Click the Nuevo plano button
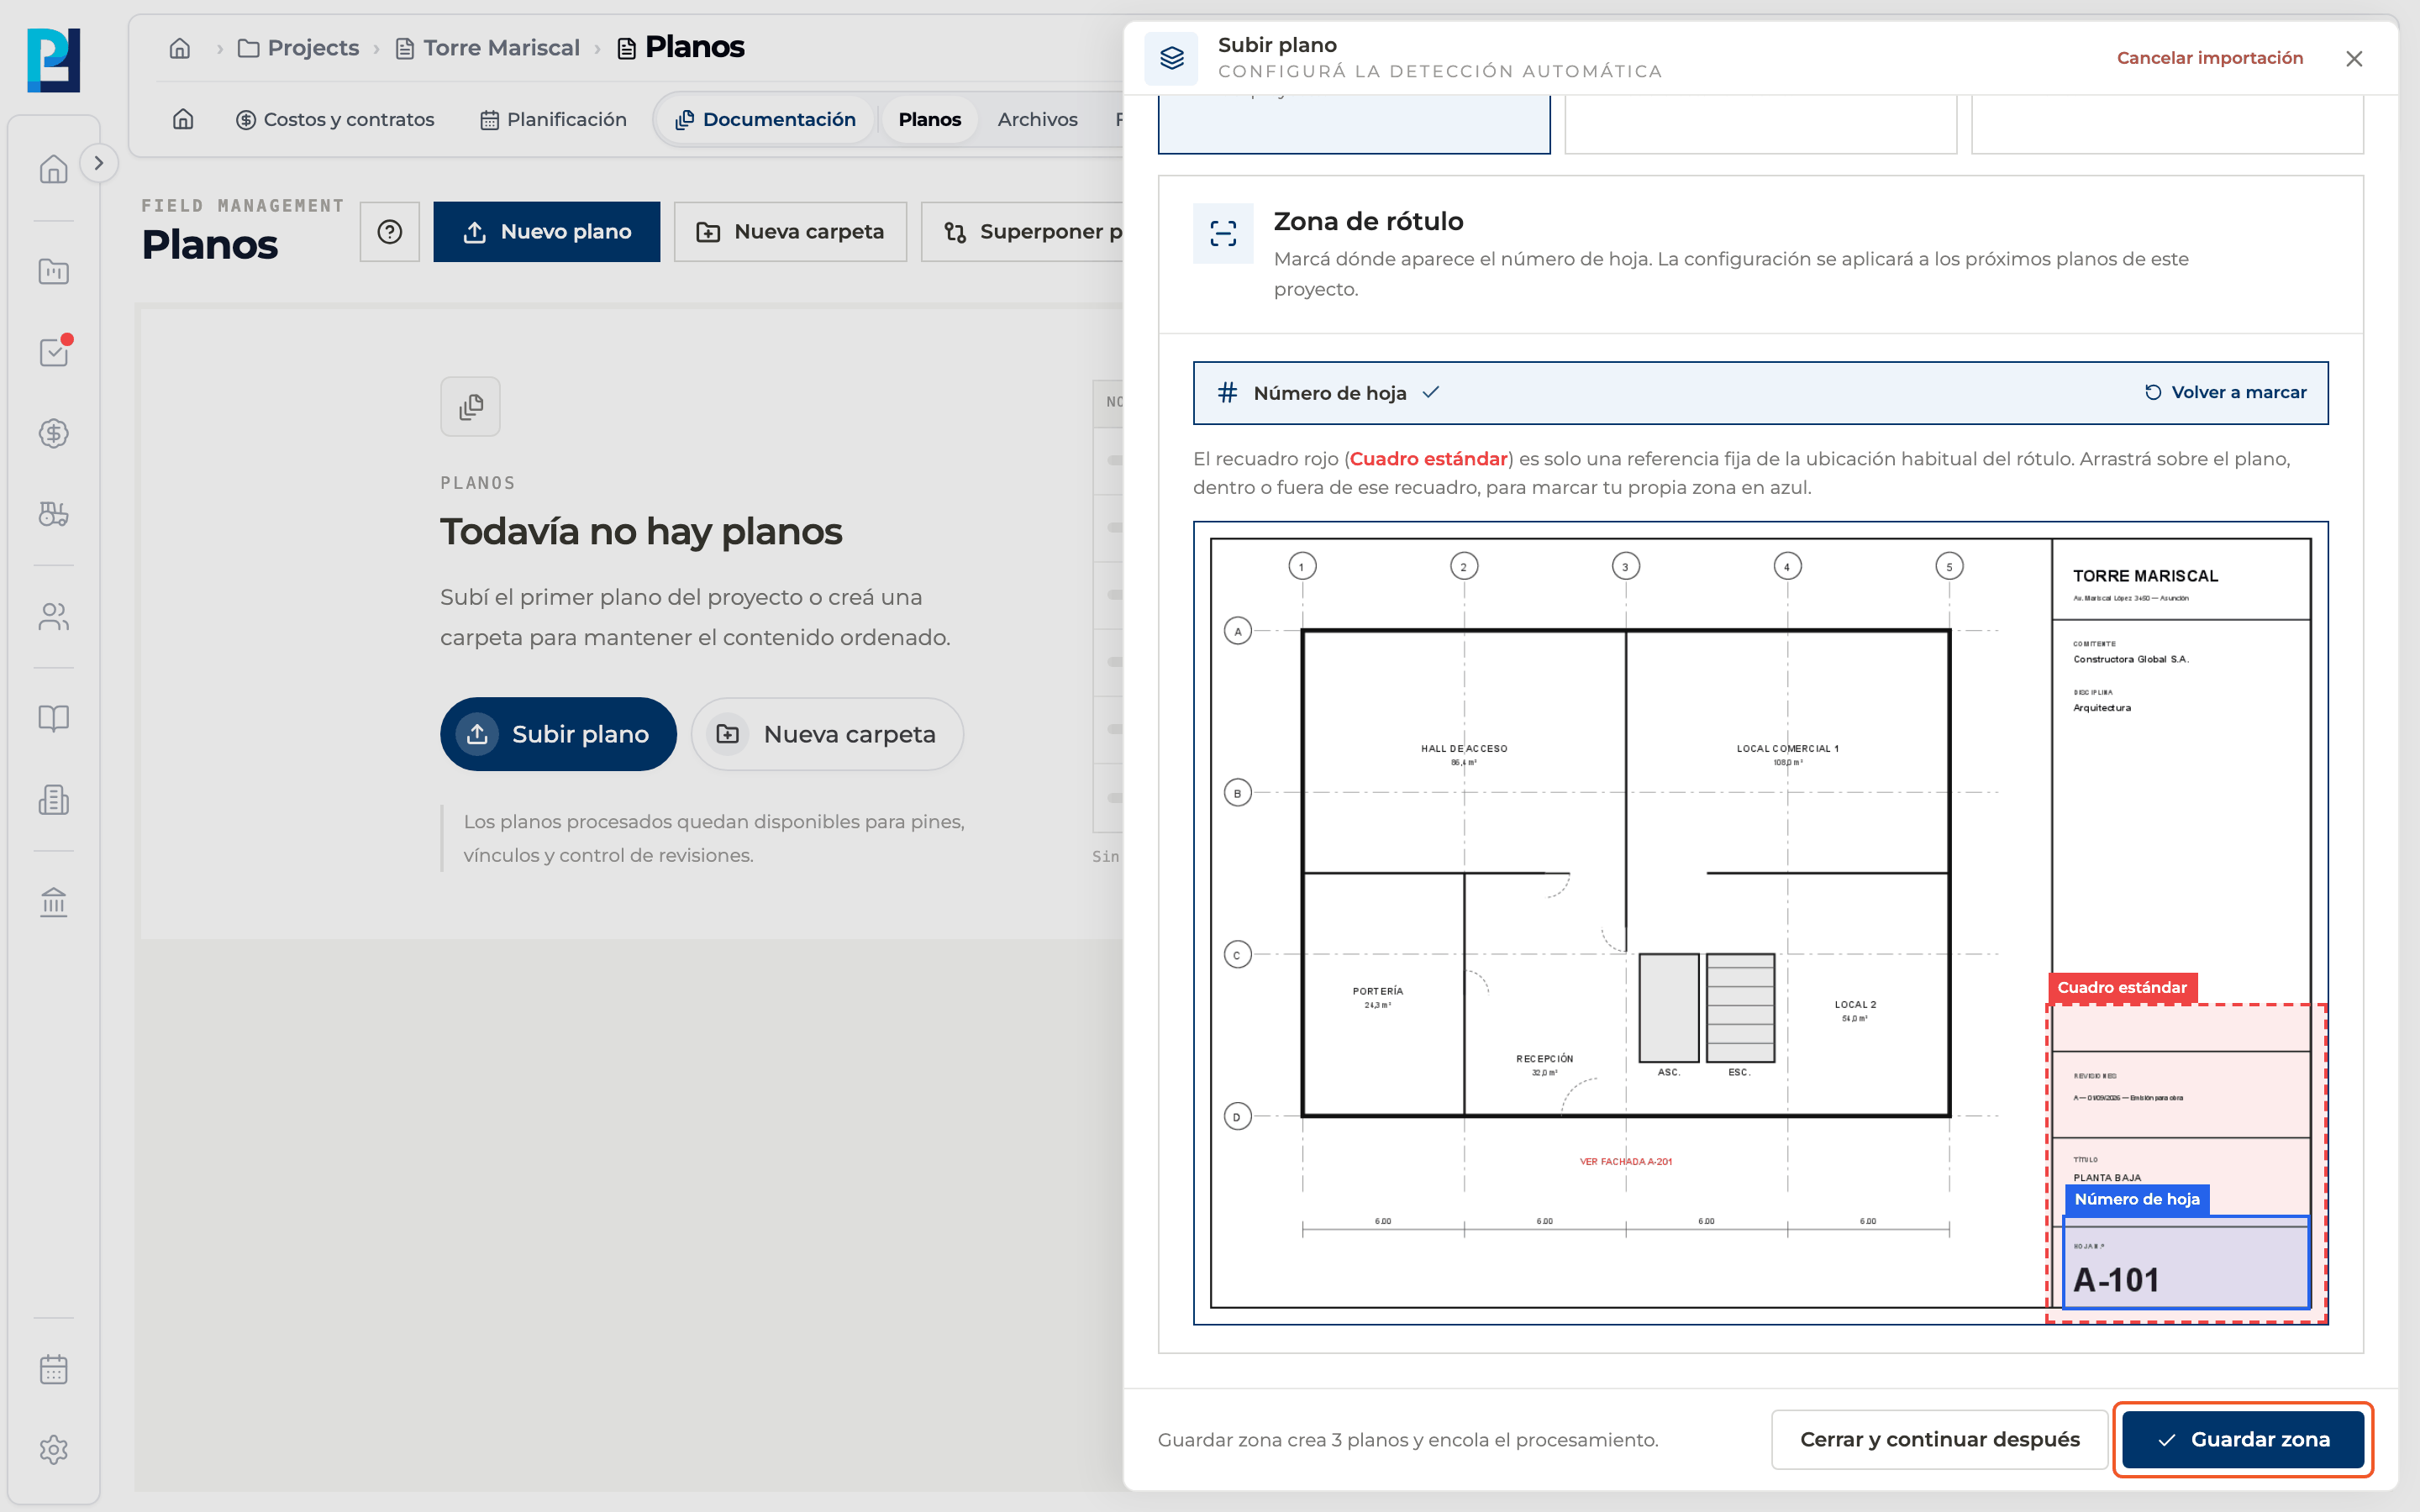 click(x=547, y=232)
